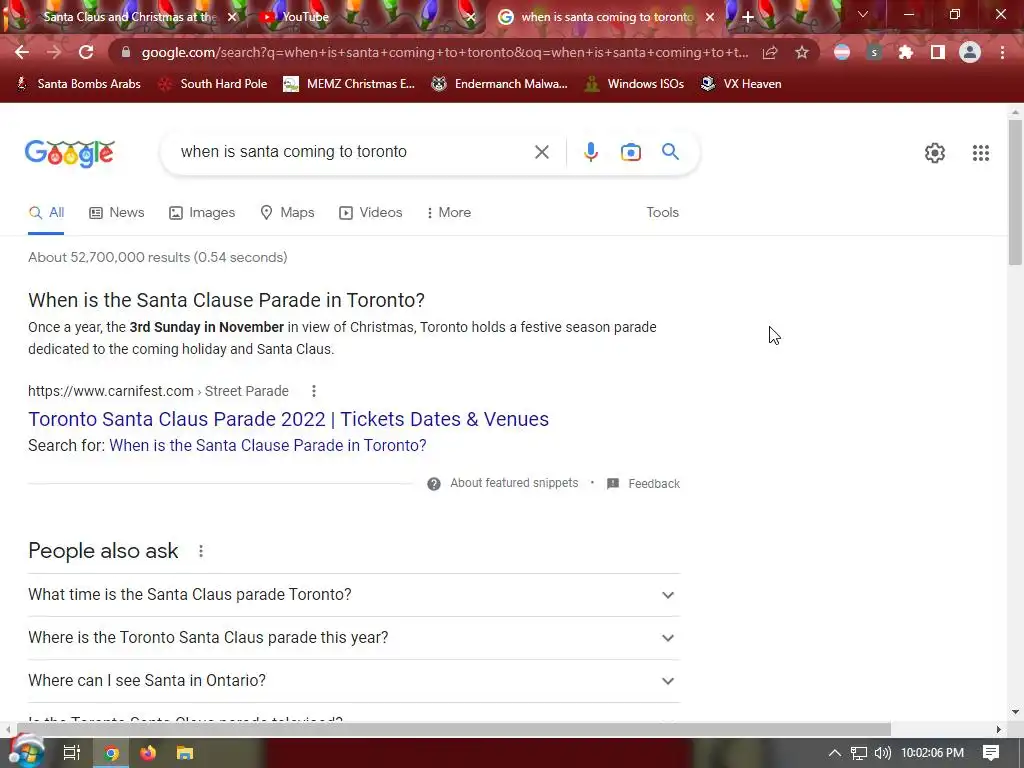Click the About featured snippets link
This screenshot has width=1024, height=768.
(514, 483)
